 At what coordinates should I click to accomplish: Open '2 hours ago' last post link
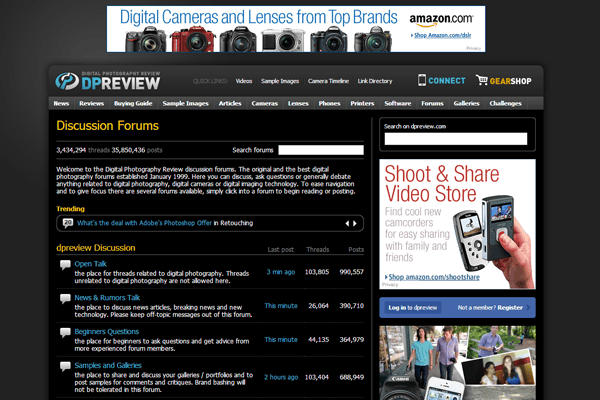pos(281,377)
